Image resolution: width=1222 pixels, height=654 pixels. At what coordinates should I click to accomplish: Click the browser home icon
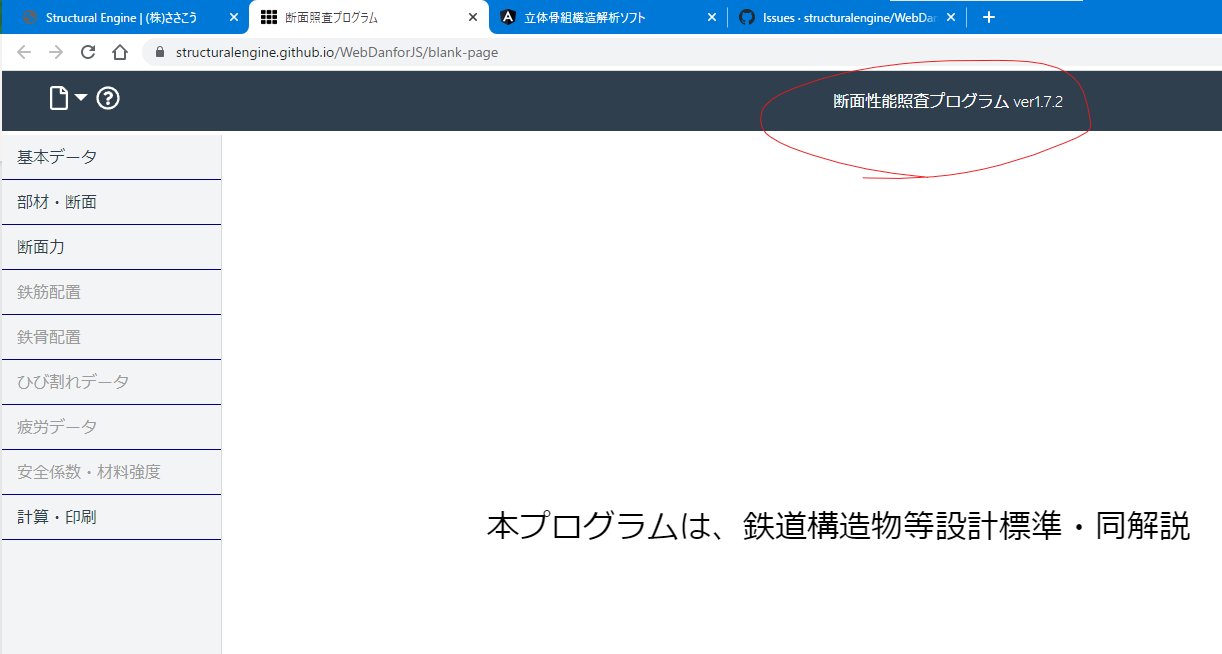click(x=119, y=52)
